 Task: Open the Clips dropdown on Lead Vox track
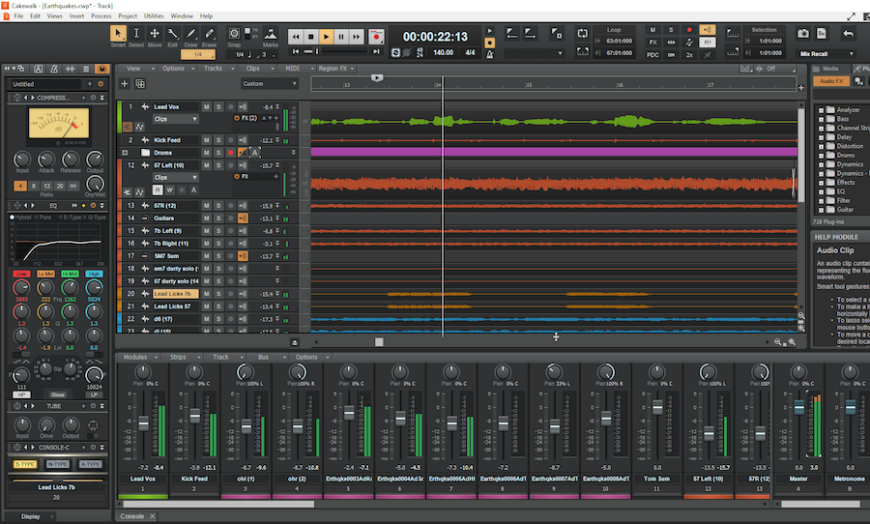click(175, 119)
